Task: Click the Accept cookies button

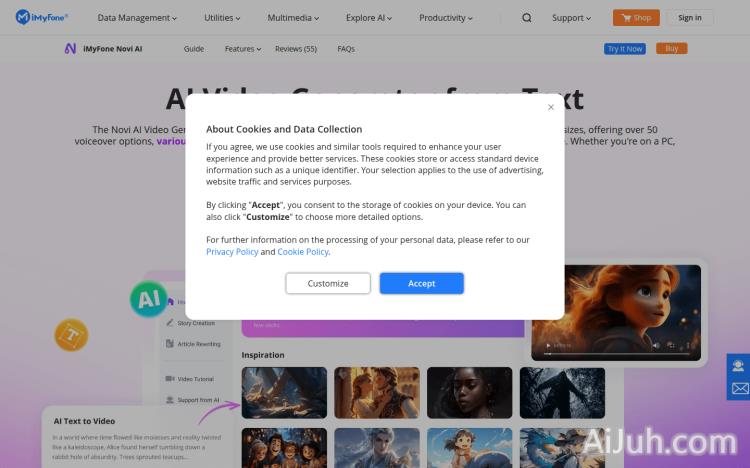Action: [421, 283]
